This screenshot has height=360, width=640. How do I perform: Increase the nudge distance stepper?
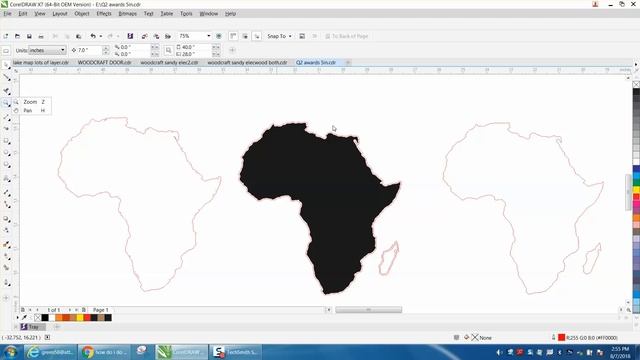tap(106, 48)
